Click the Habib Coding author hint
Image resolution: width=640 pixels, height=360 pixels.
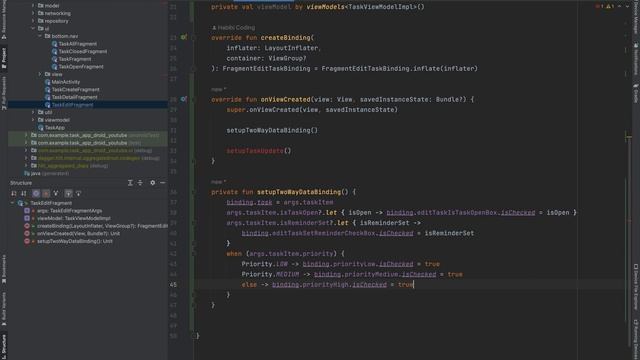pyautogui.click(x=233, y=28)
